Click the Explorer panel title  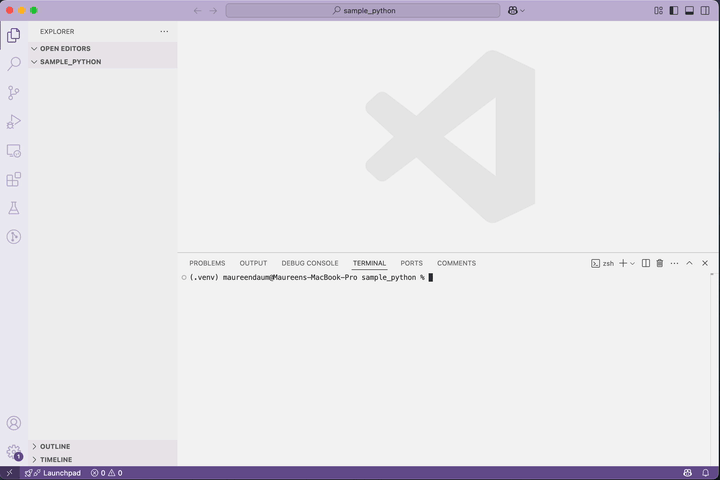[57, 32]
